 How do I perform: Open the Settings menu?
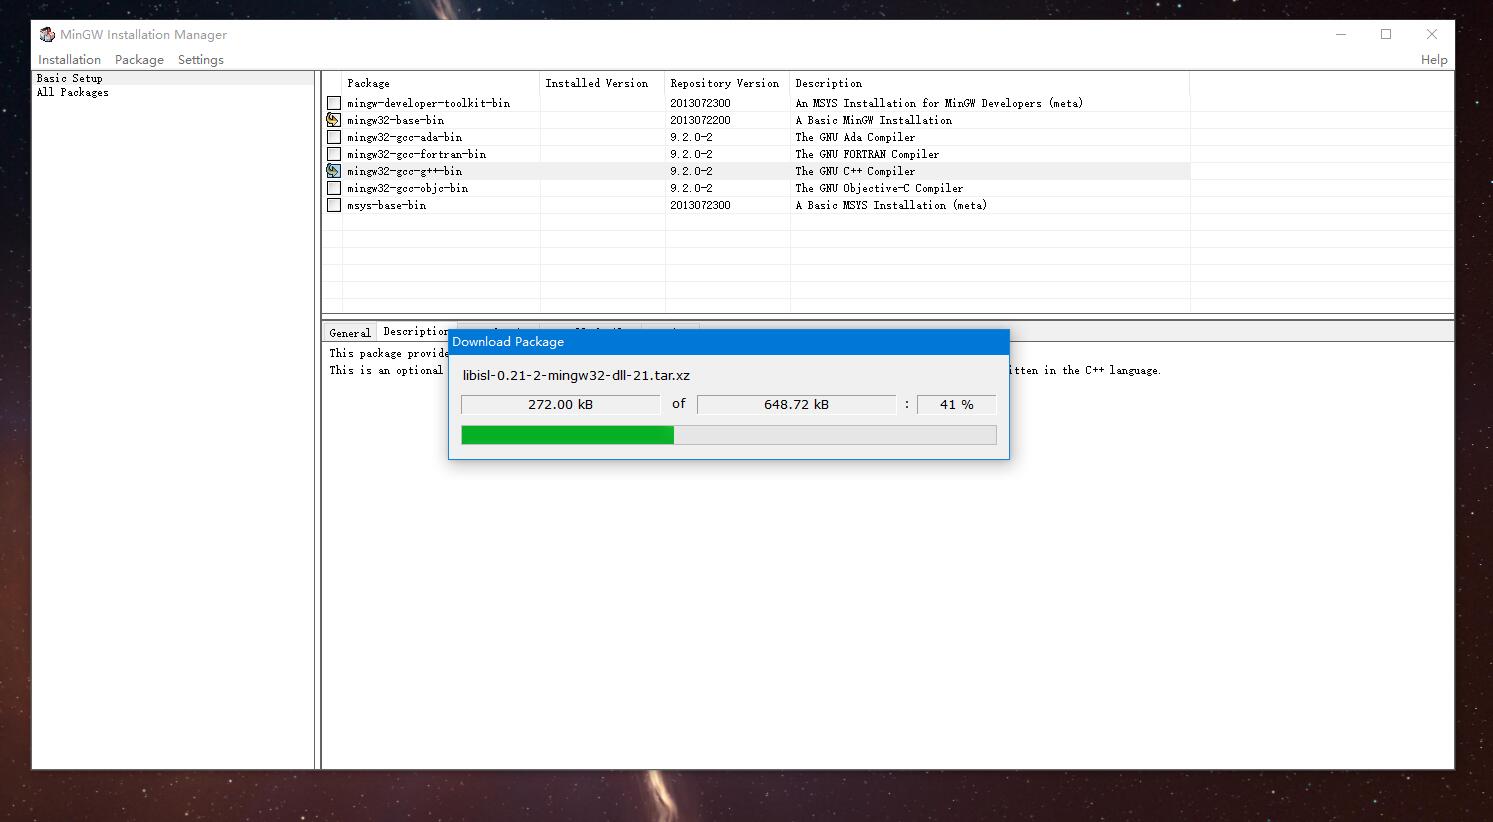201,60
